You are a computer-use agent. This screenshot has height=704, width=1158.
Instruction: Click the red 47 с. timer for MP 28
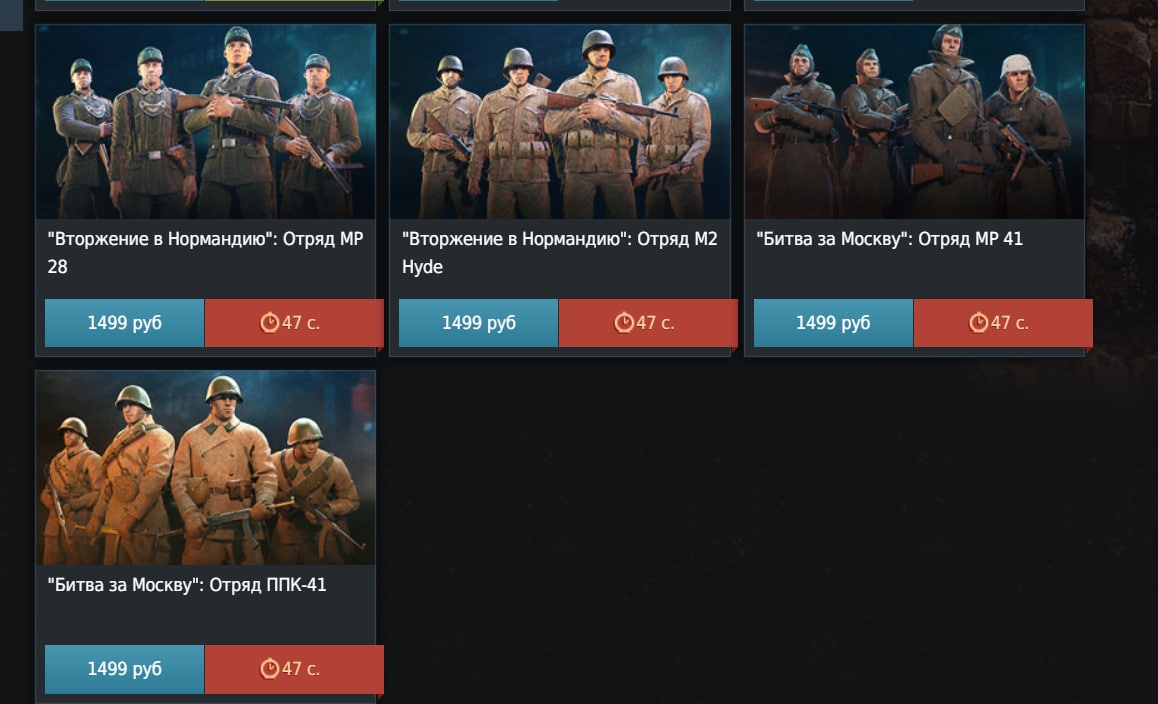(294, 323)
